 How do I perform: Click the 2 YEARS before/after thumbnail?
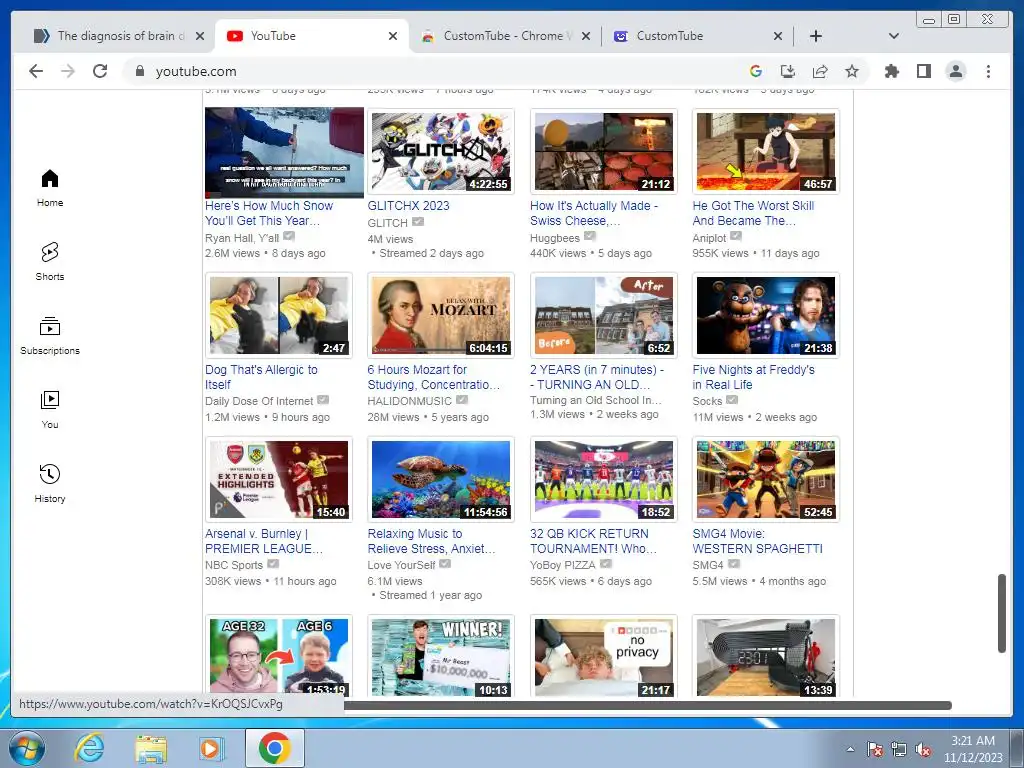[603, 315]
